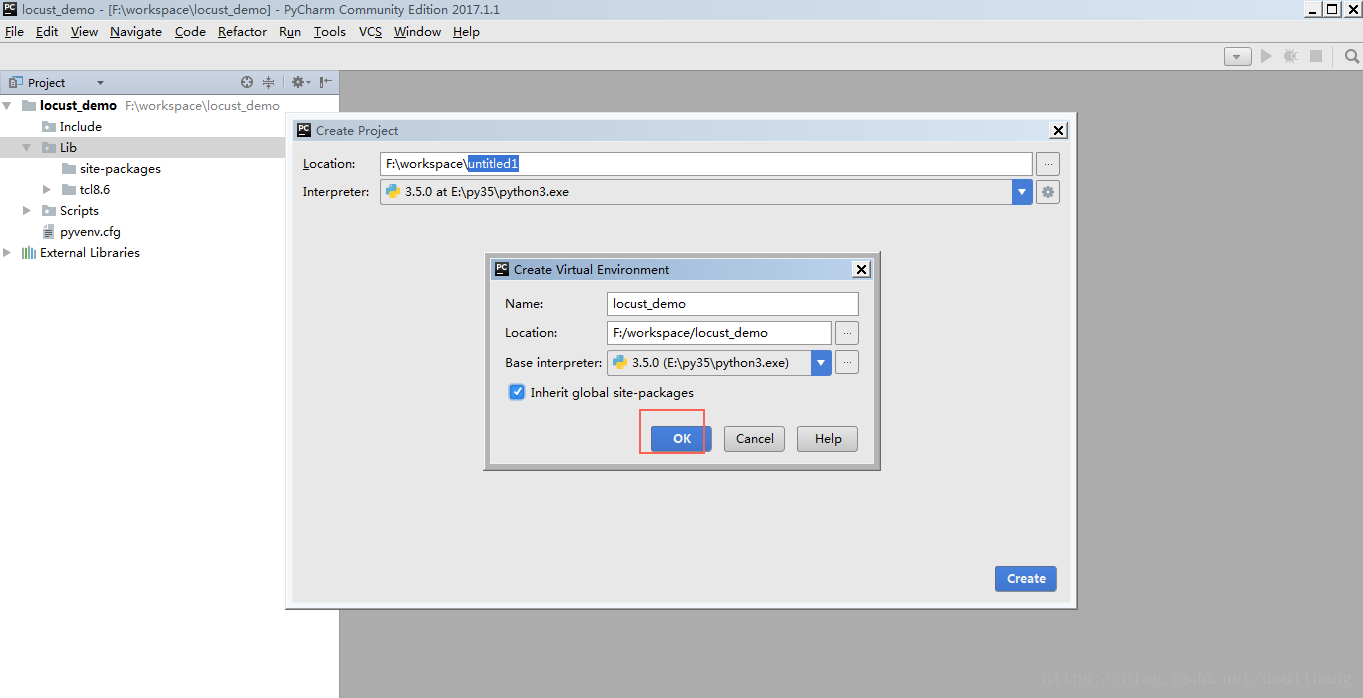Image resolution: width=1363 pixels, height=698 pixels.
Task: Click OK in Create Virtual Environment
Action: tap(681, 439)
